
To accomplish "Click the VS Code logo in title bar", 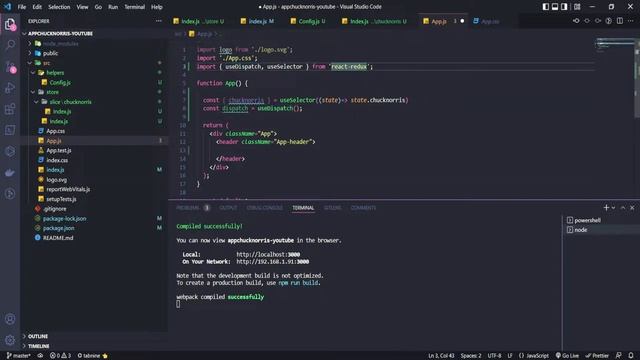I will click(x=7, y=7).
